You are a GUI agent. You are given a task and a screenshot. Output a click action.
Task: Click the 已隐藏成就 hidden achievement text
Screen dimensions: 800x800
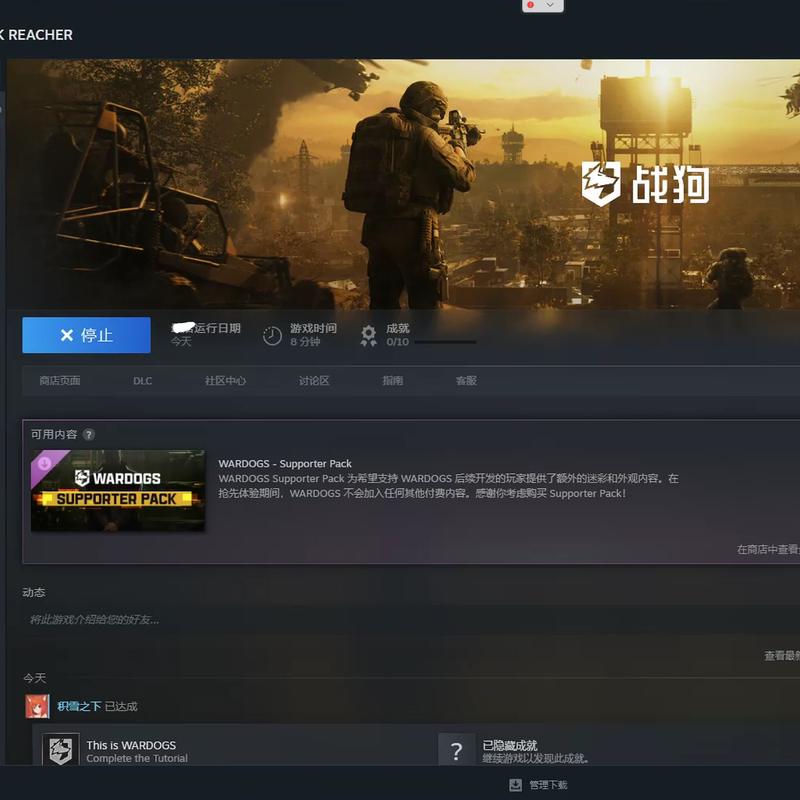(510, 745)
